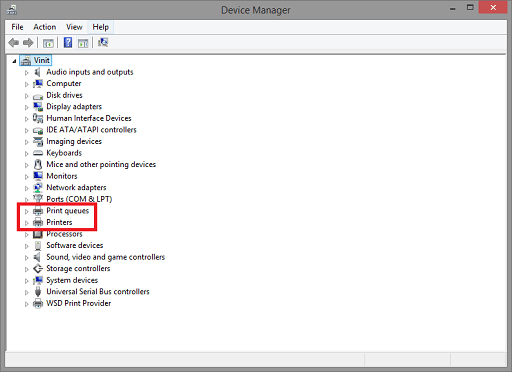Select the Disk drives entry
The width and height of the screenshot is (512, 372).
point(64,95)
